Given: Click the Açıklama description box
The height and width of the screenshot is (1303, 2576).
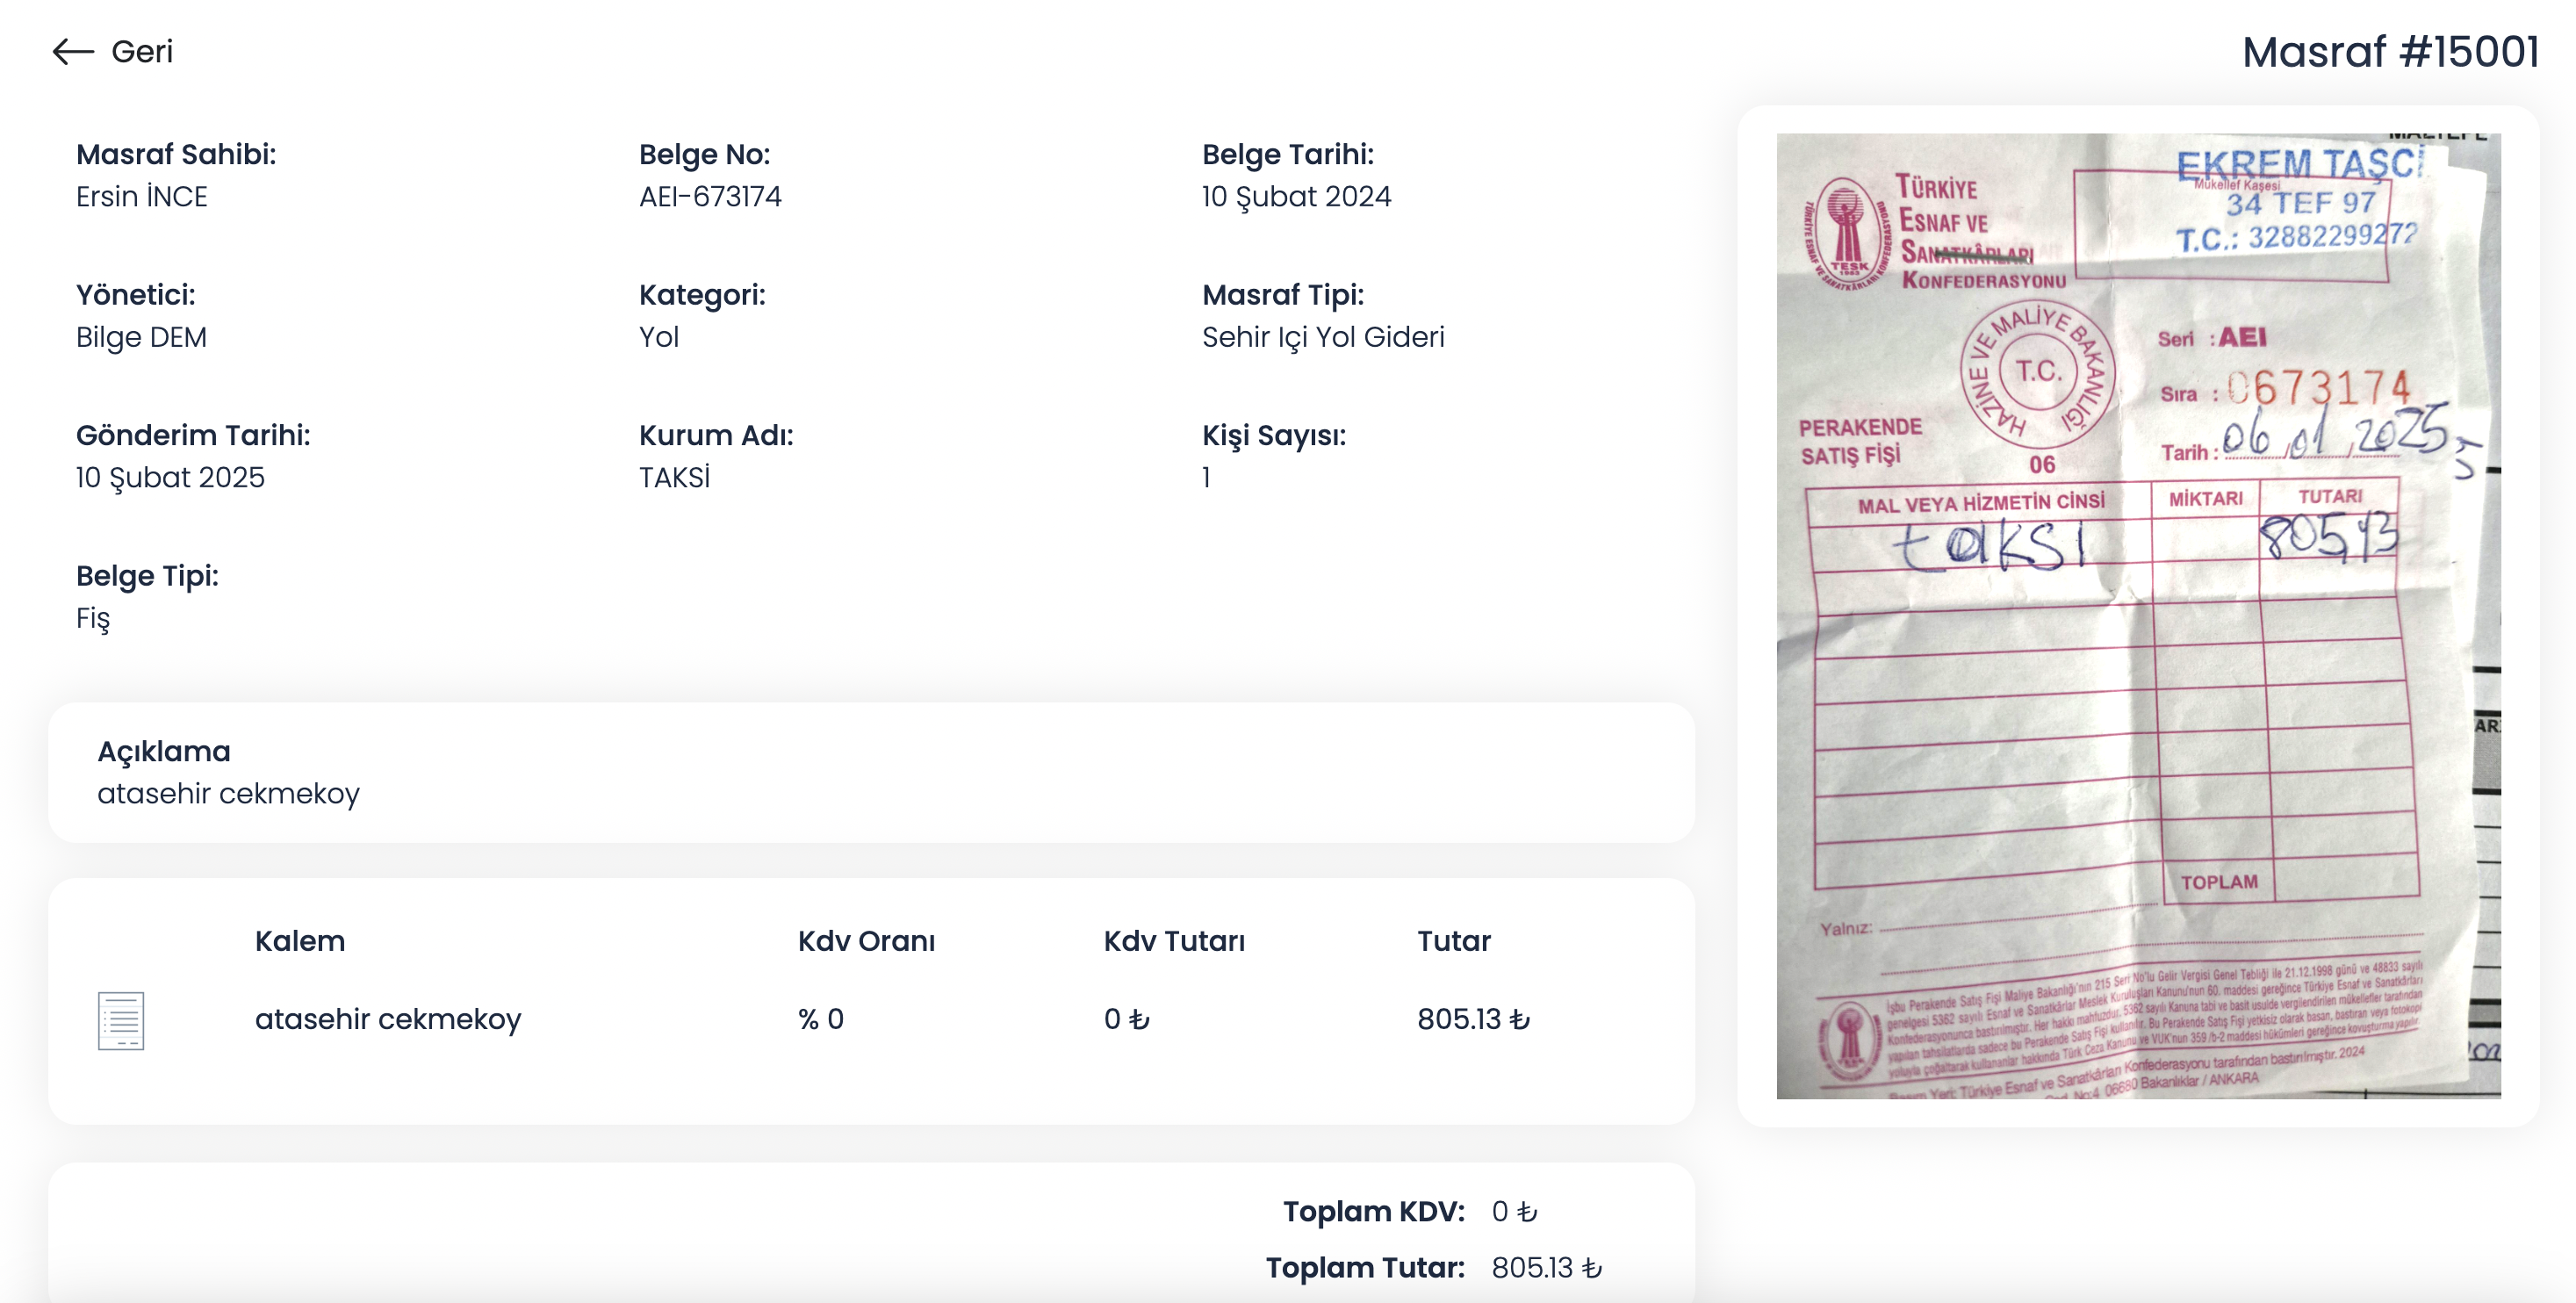Looking at the screenshot, I should pos(870,772).
